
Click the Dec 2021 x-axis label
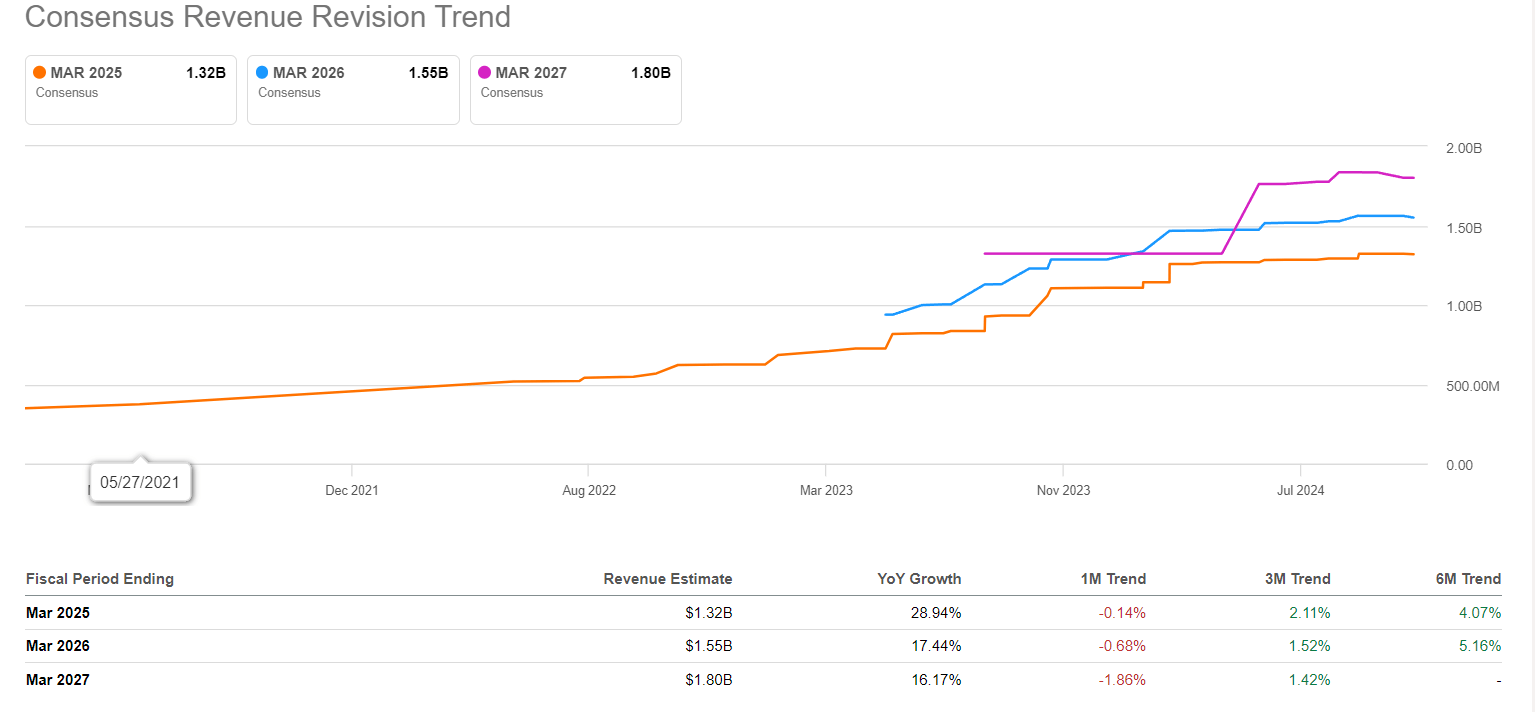pyautogui.click(x=352, y=490)
